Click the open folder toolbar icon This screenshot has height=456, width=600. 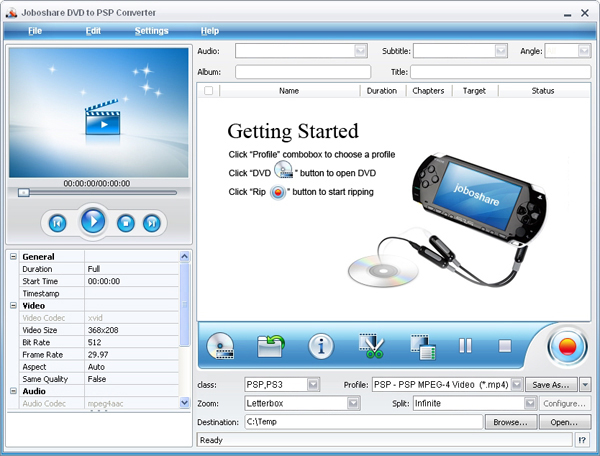pyautogui.click(x=271, y=346)
